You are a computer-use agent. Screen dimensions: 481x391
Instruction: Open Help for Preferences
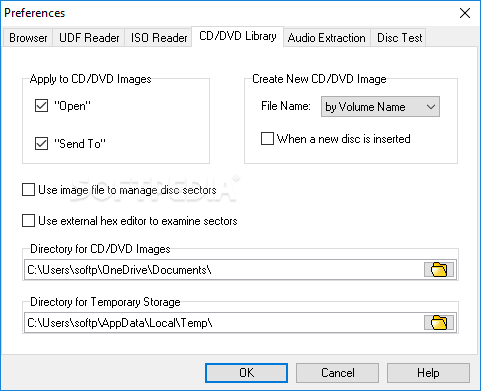(x=428, y=373)
